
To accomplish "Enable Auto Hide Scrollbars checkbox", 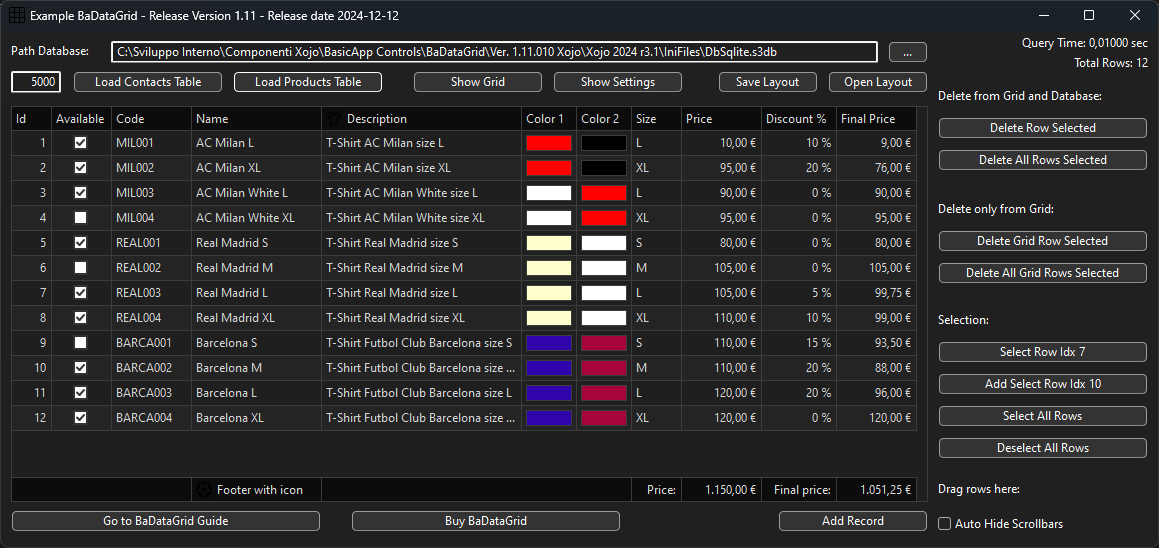I will pyautogui.click(x=945, y=523).
